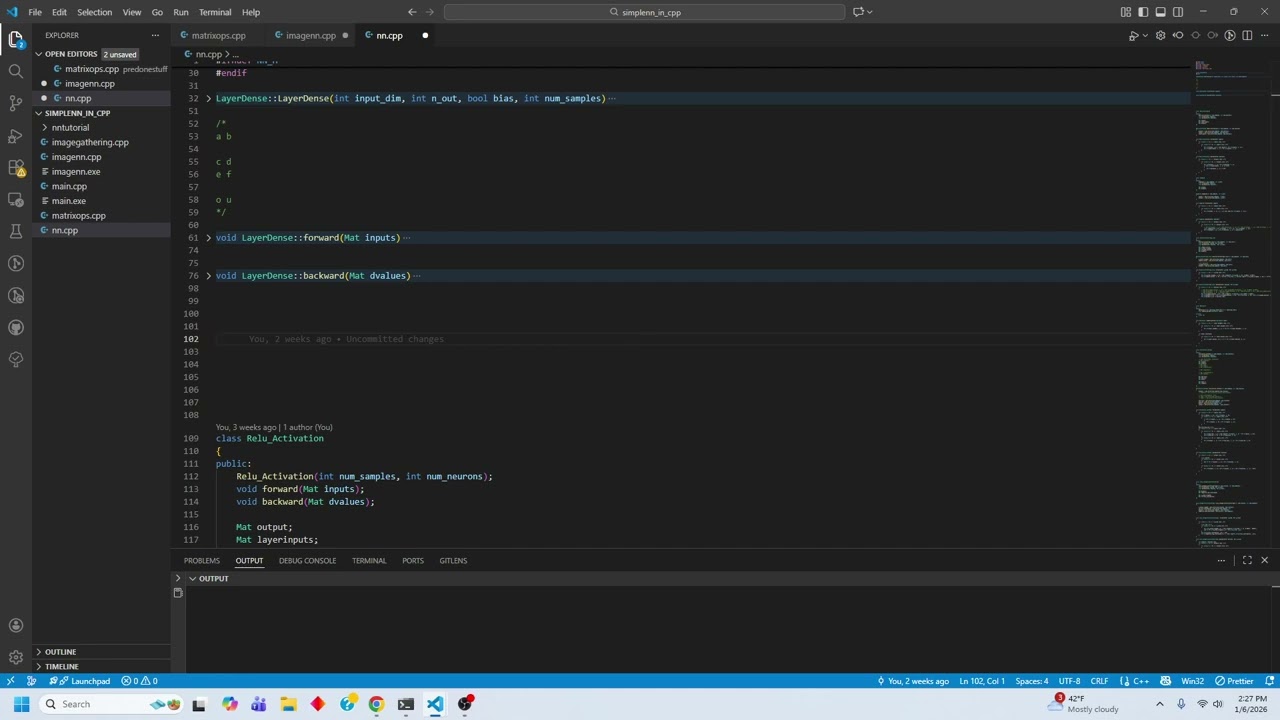
Task: Open the panel's More Actions ellipsis
Action: coord(1221,560)
